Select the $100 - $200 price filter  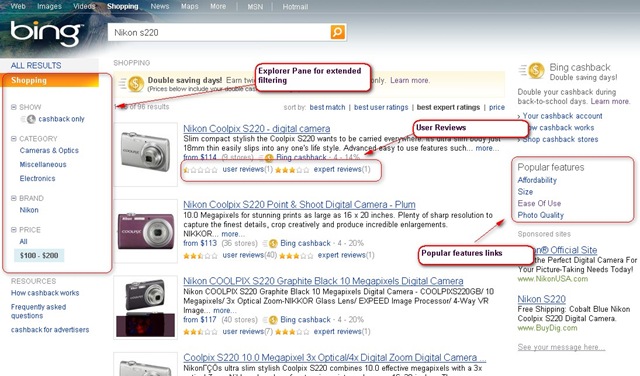(39, 256)
